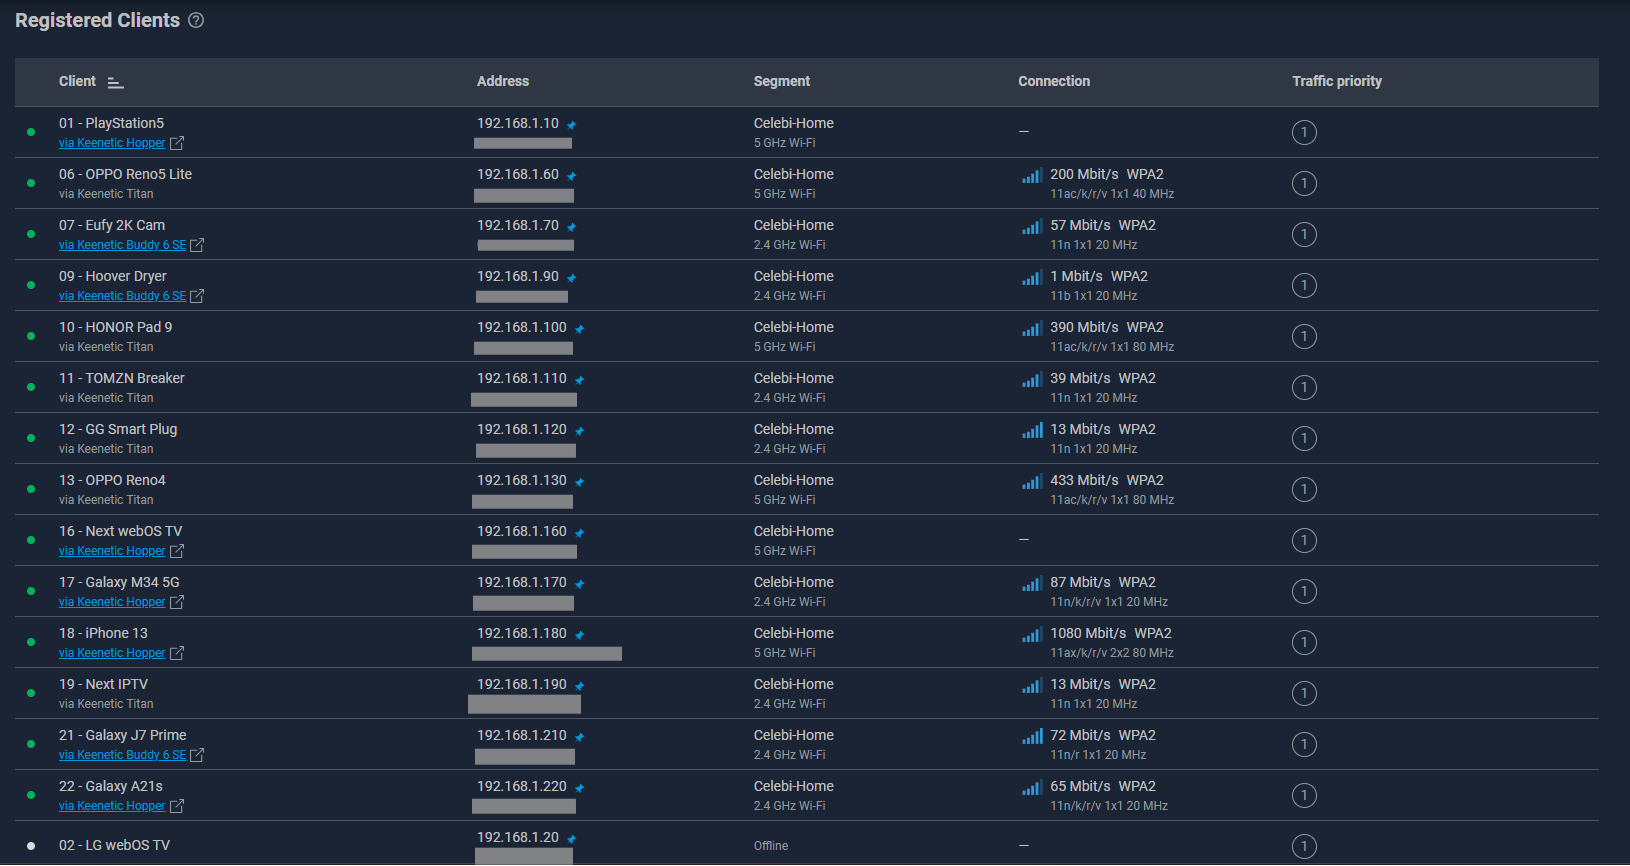Open traffic priority for 01 - PlayStation5
This screenshot has width=1630, height=866.
1304,132
